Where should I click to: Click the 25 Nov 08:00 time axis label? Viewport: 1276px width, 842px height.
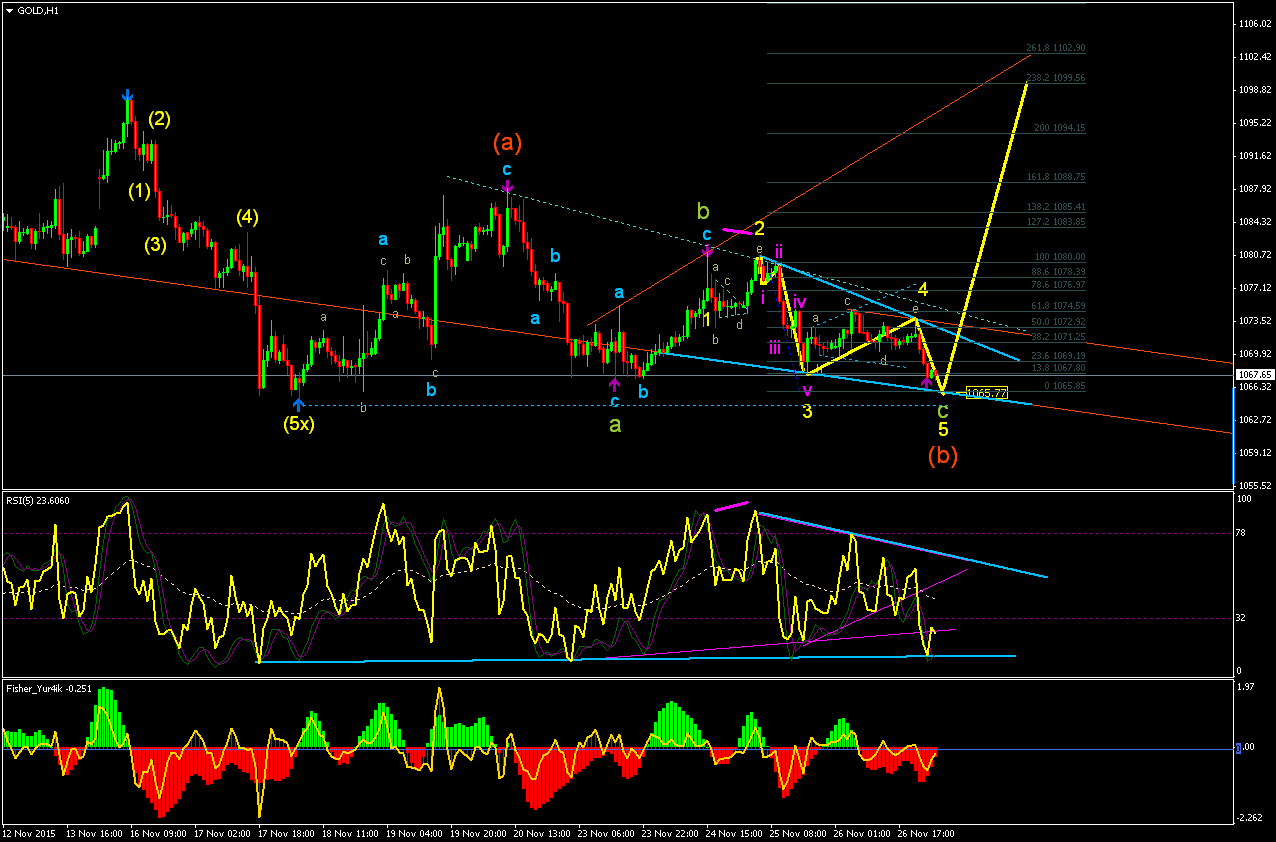pos(798,832)
